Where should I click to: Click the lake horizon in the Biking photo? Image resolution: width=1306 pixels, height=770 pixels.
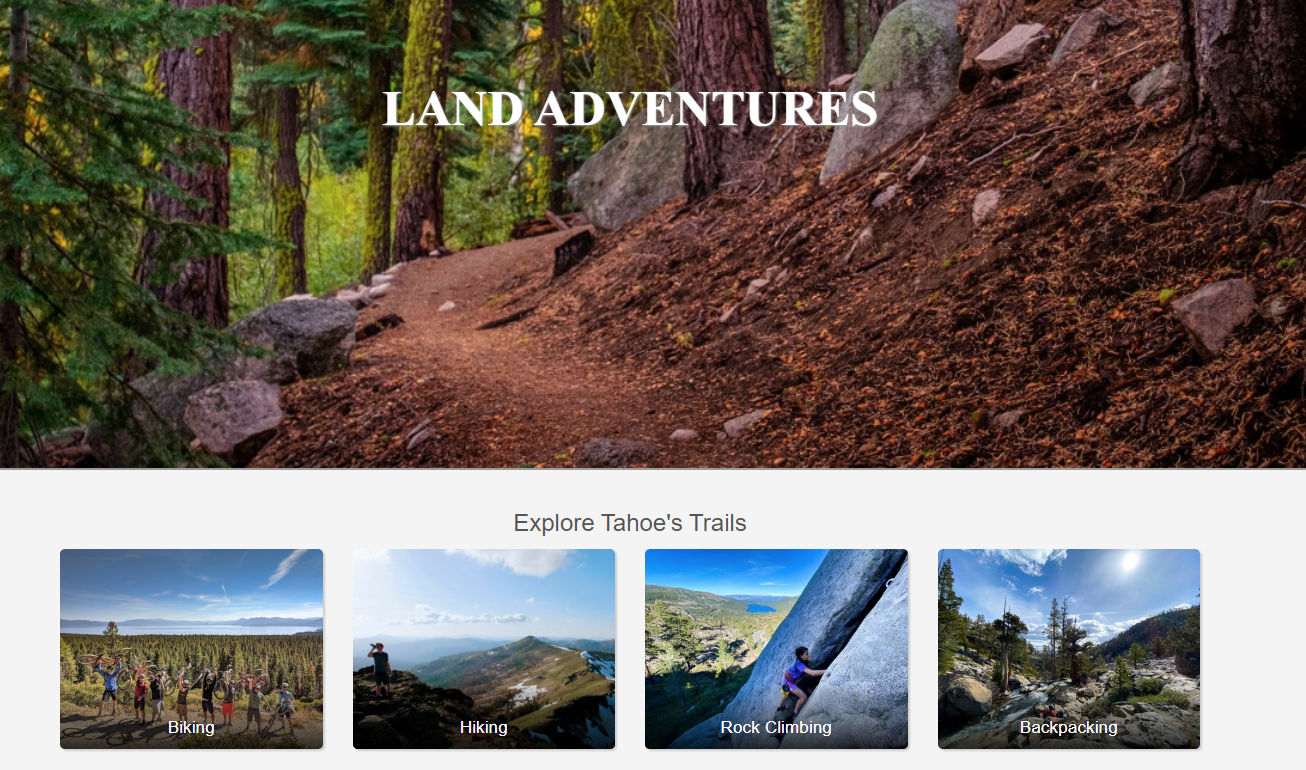(x=191, y=626)
